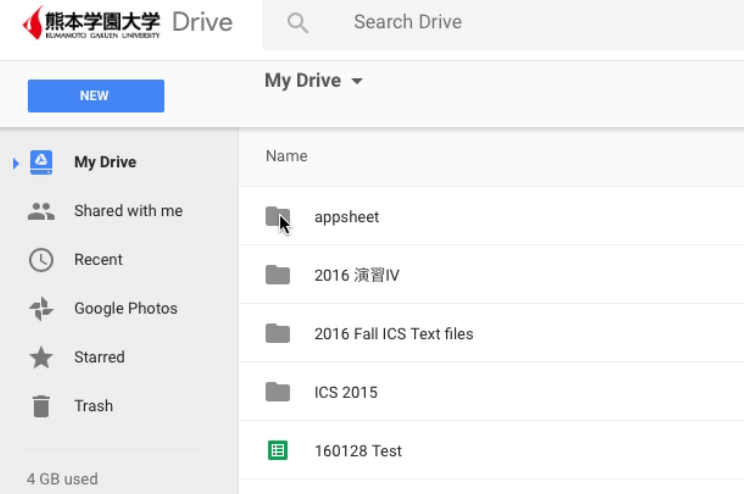
Task: Click the My Drive sidebar icon
Action: click(41, 162)
